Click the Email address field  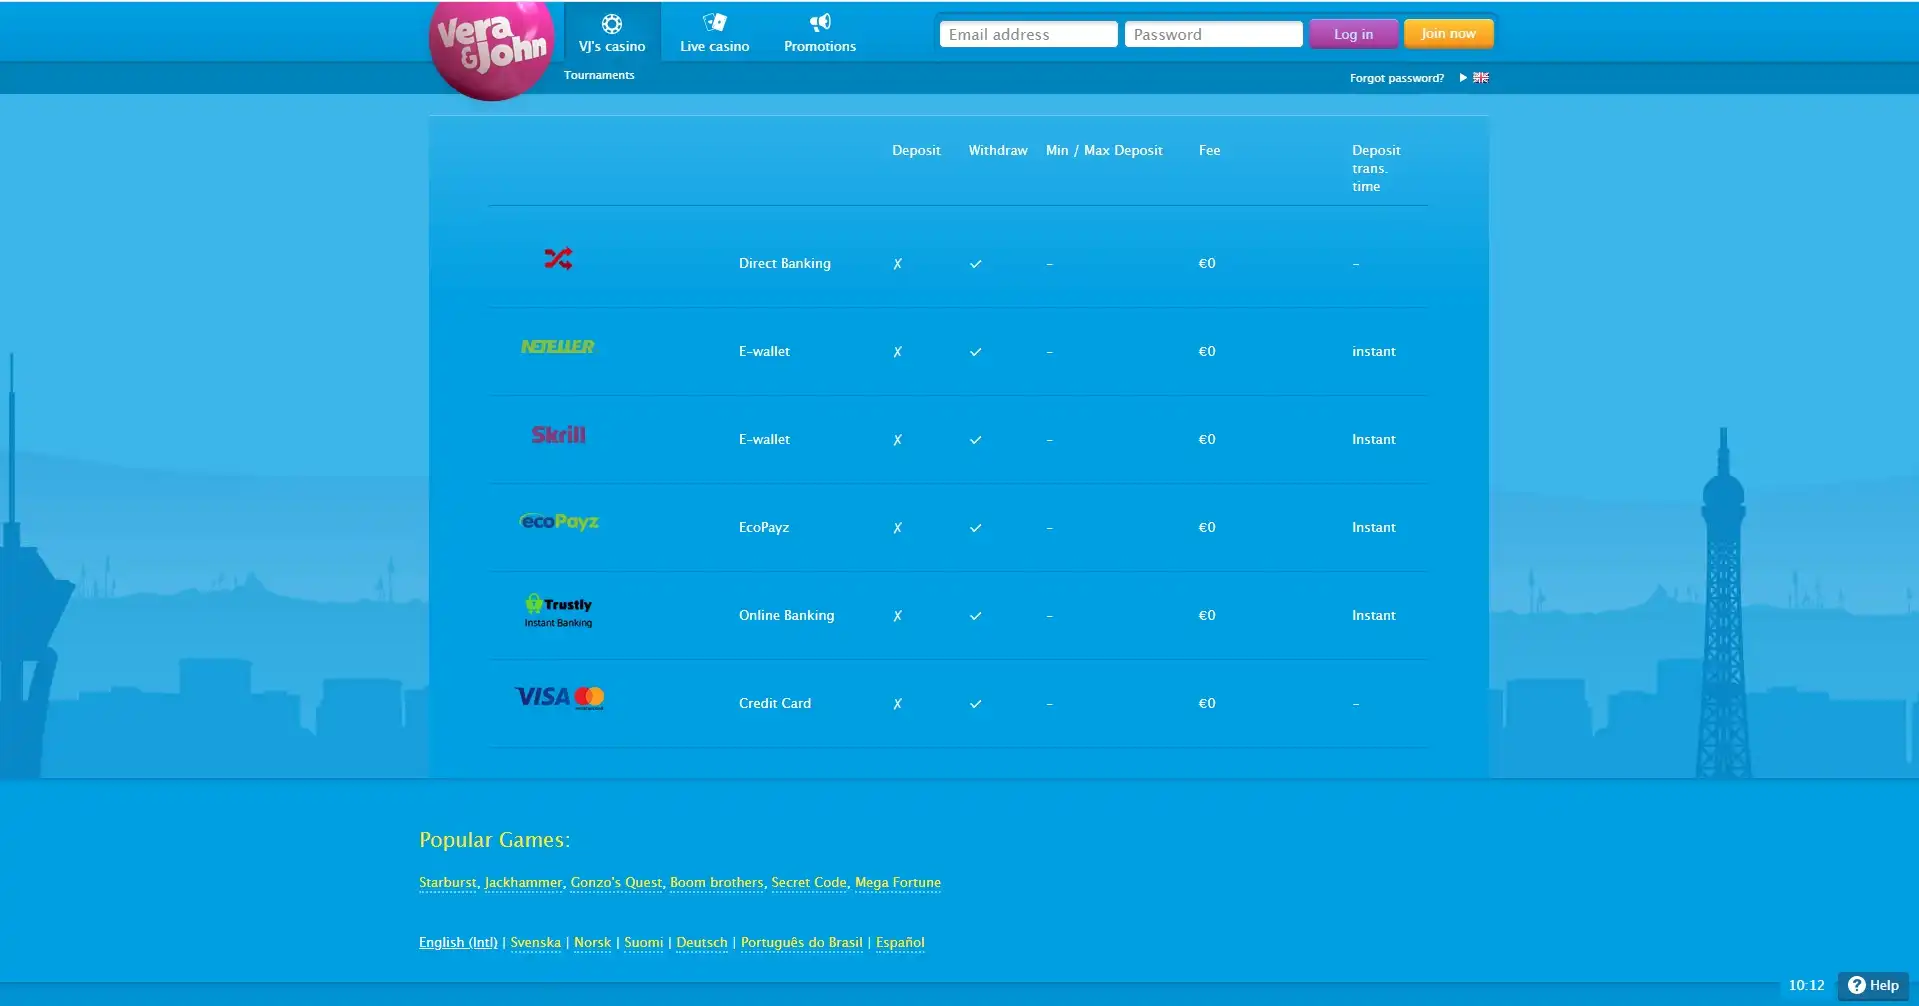(x=1028, y=34)
